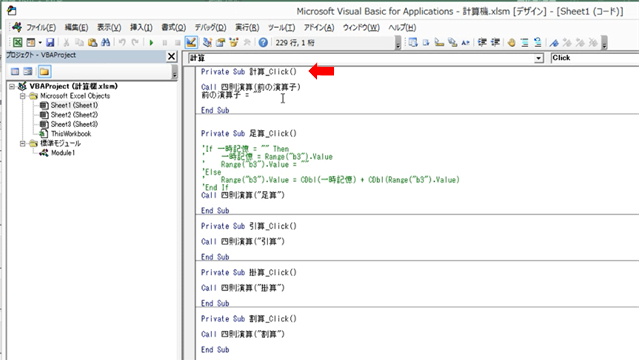
Task: Open the Insert UserForm dropdown arrow
Action: [x=40, y=42]
